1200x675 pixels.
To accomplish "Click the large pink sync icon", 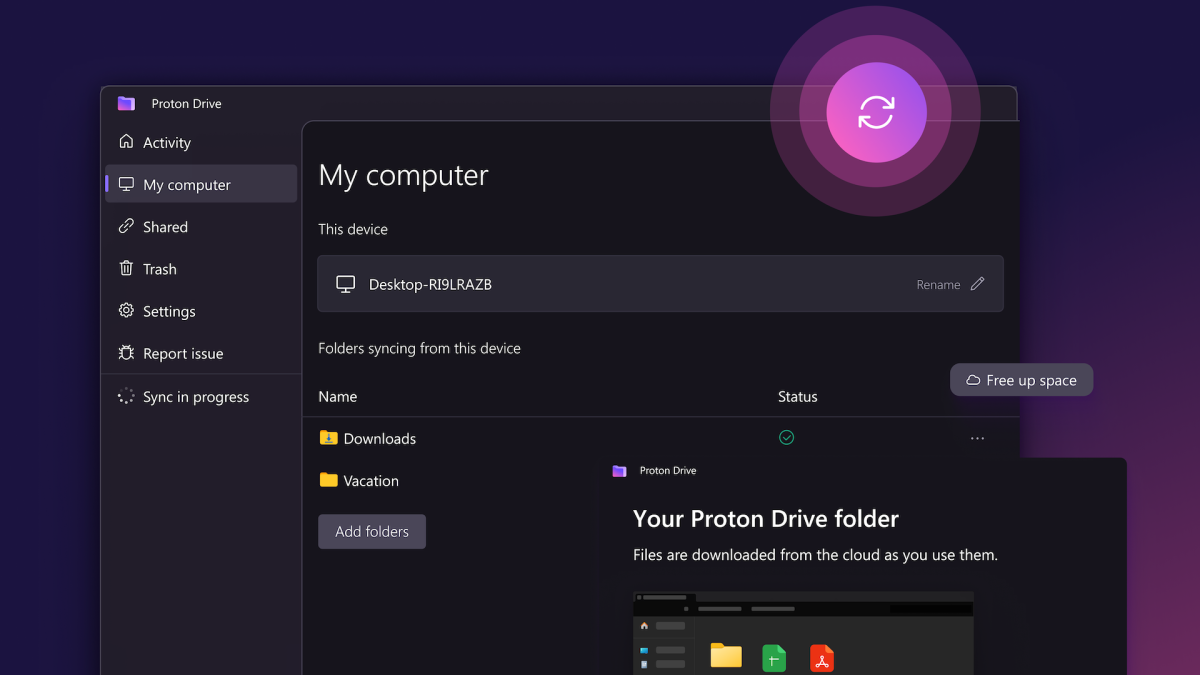I will tap(876, 112).
